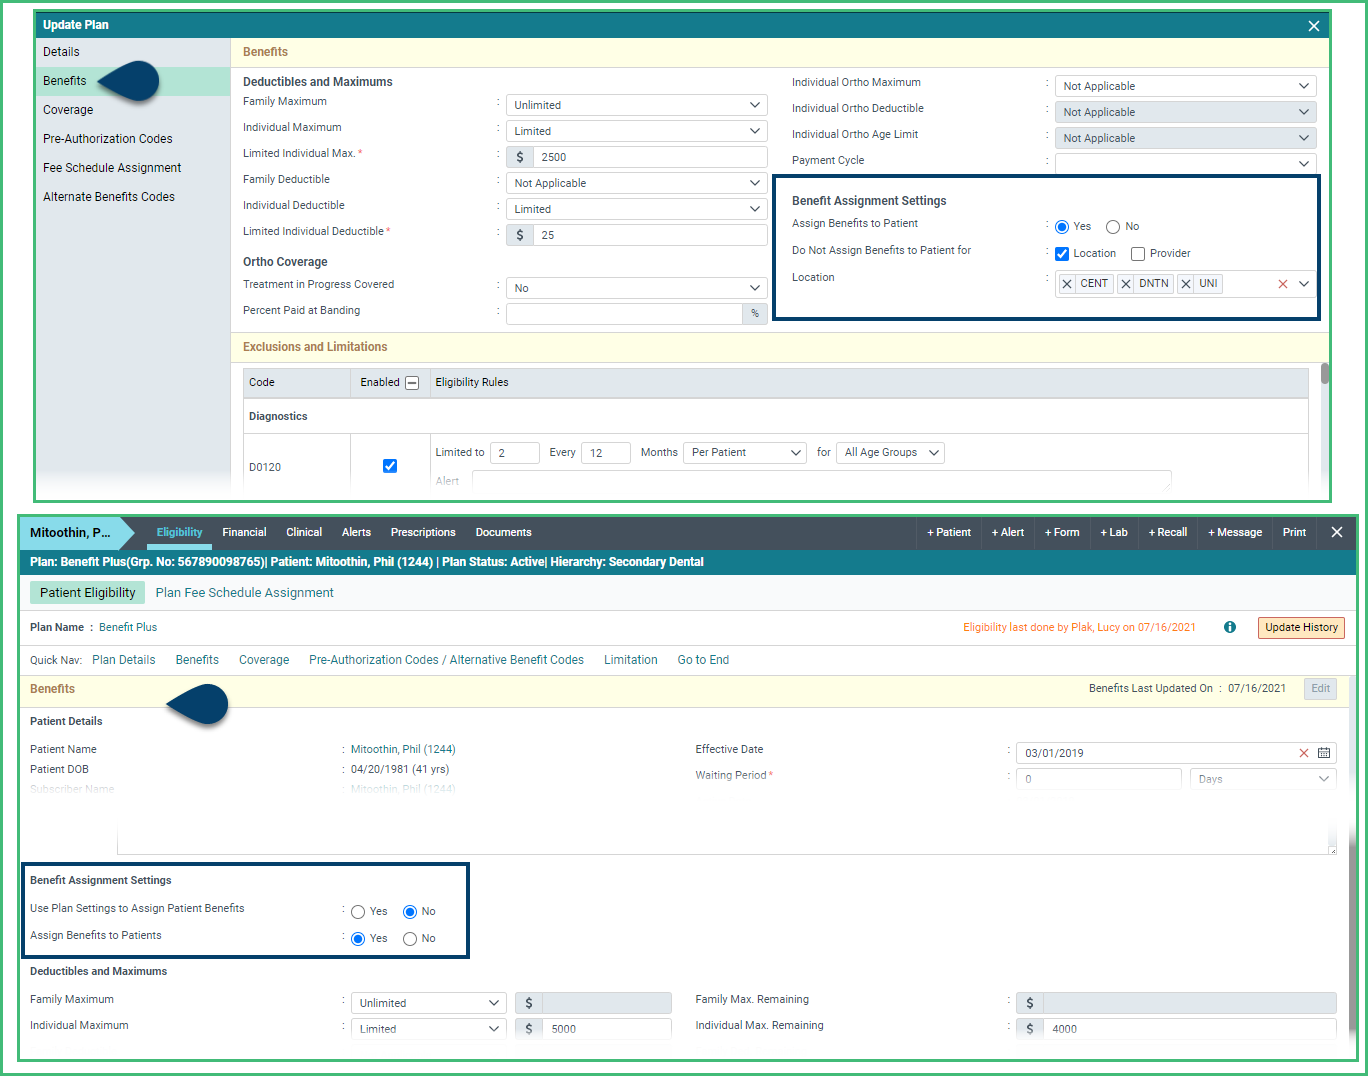Uncheck the Location checkbox
The width and height of the screenshot is (1368, 1076).
click(1062, 254)
